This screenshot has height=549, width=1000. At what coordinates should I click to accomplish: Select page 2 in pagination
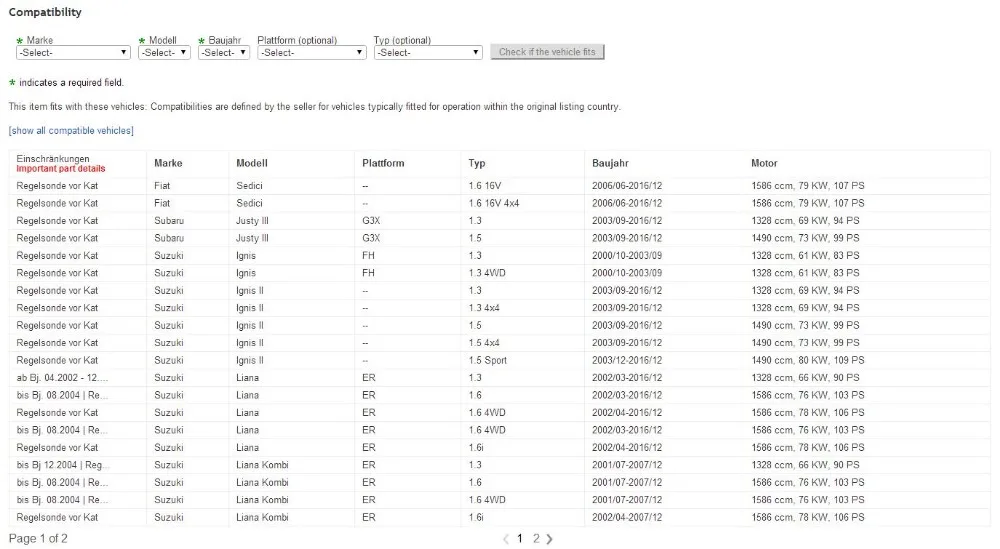[x=536, y=539]
